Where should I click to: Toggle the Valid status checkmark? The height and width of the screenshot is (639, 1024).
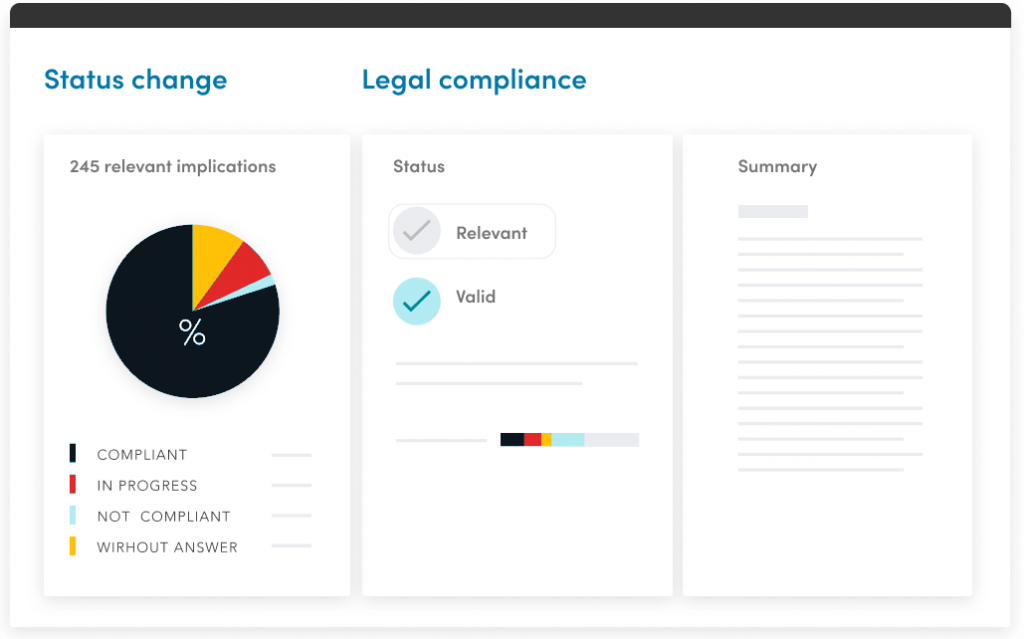(417, 300)
